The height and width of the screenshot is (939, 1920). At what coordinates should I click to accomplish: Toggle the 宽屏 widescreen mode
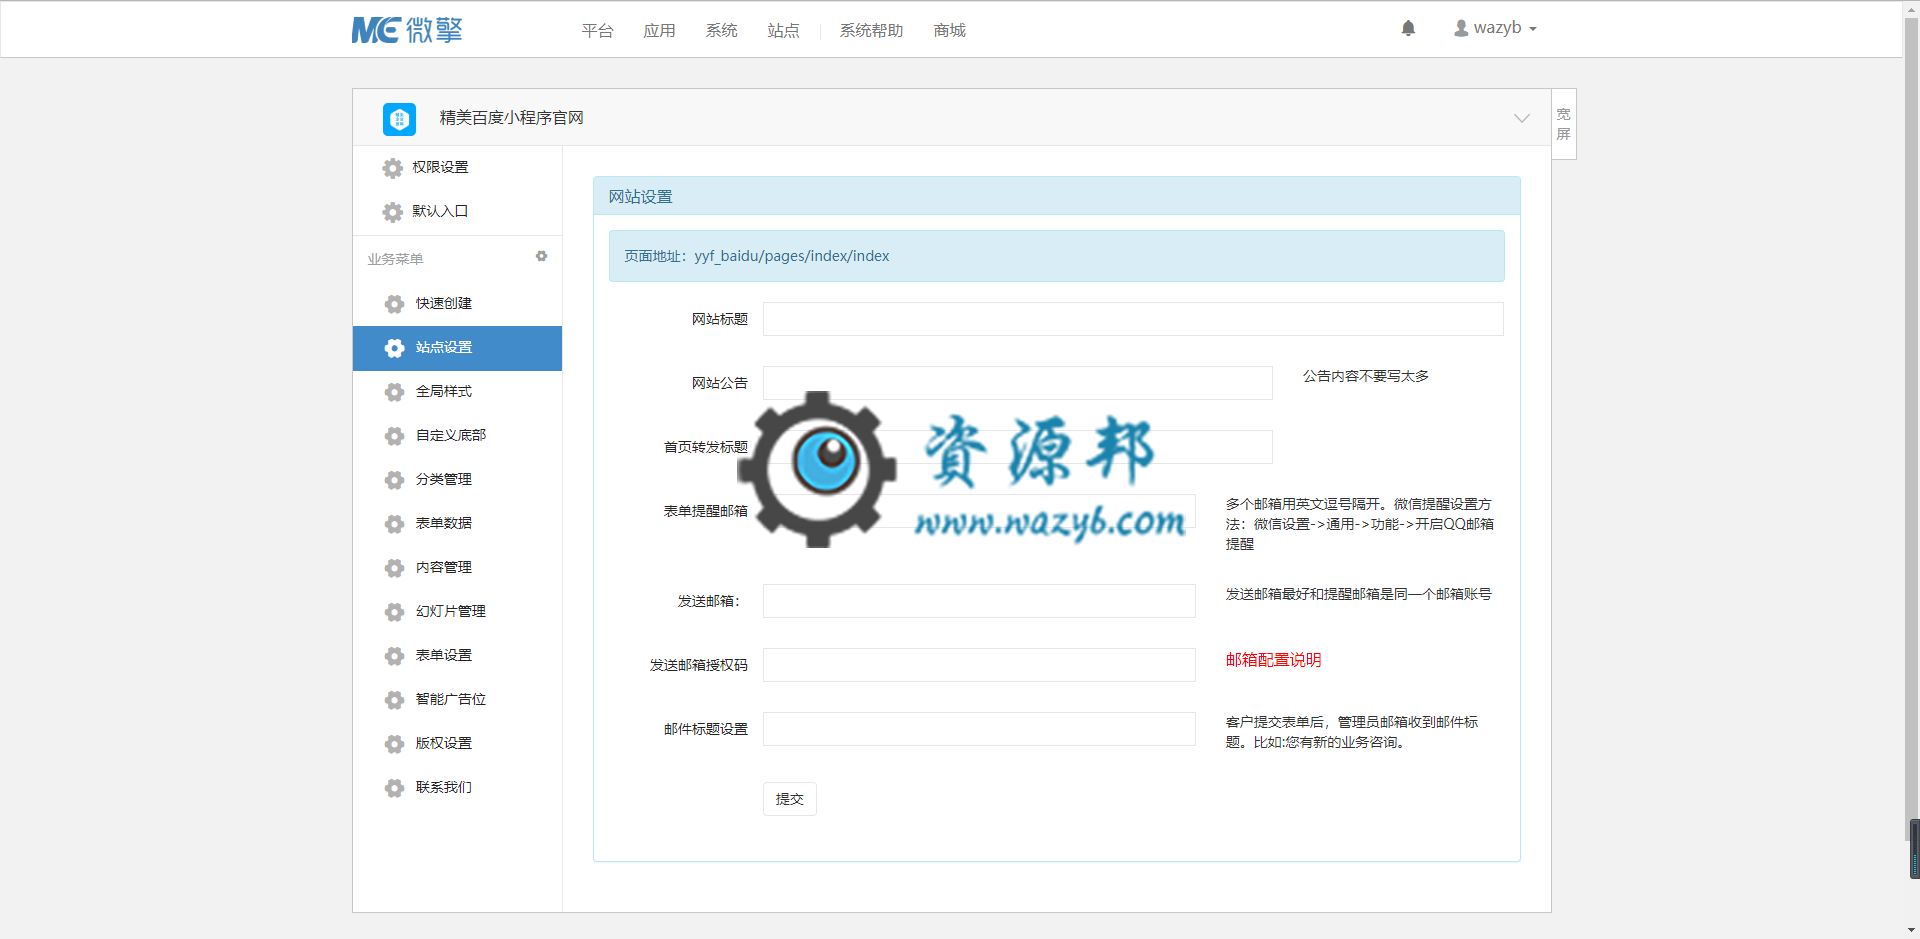[1564, 124]
